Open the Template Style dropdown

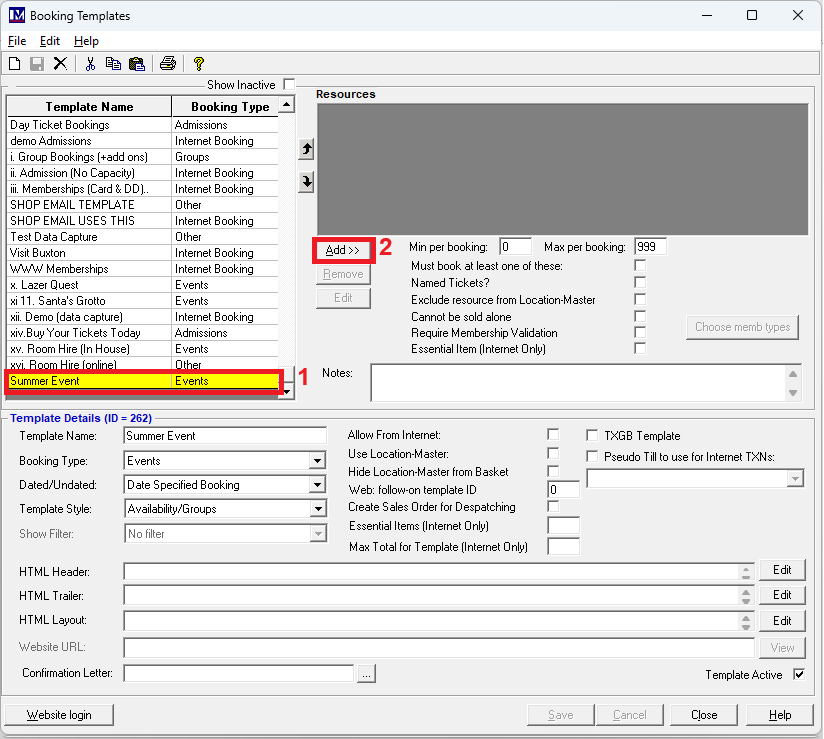tap(317, 509)
